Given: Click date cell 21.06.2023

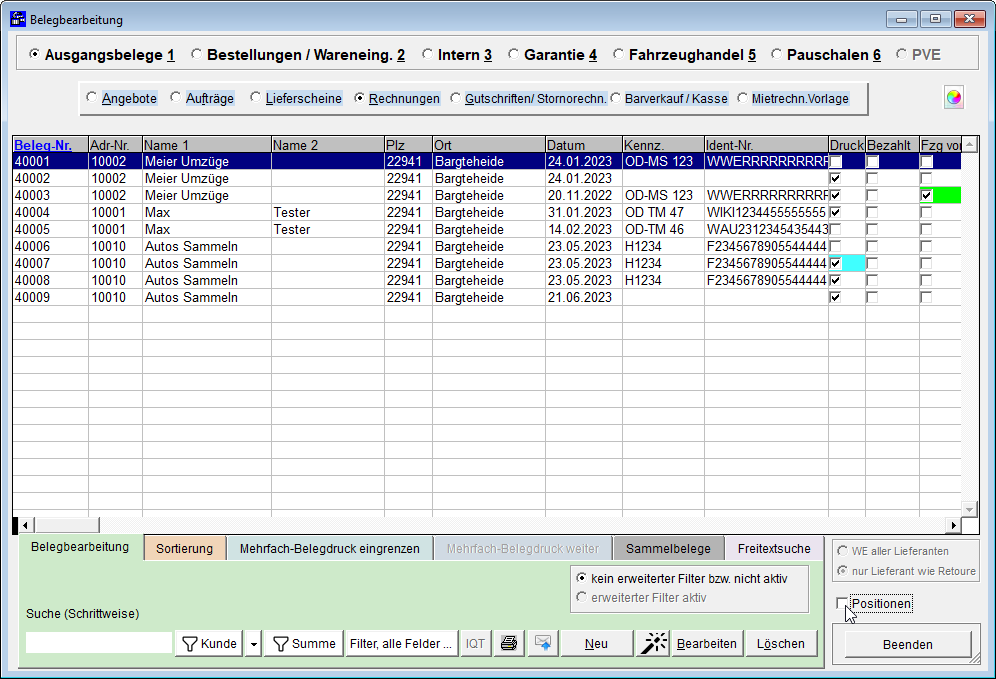Looking at the screenshot, I should click(584, 297).
